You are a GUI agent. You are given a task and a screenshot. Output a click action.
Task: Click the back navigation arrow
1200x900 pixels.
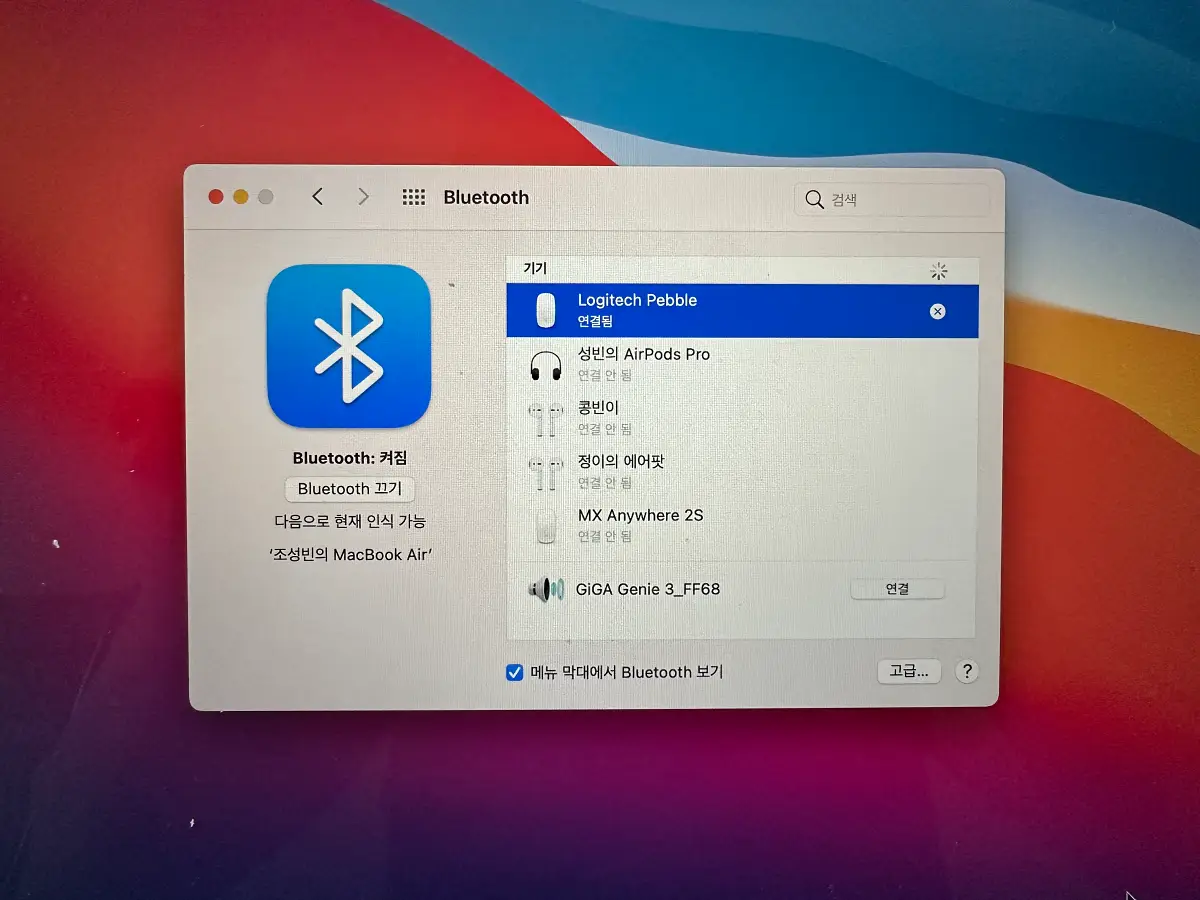tap(317, 197)
